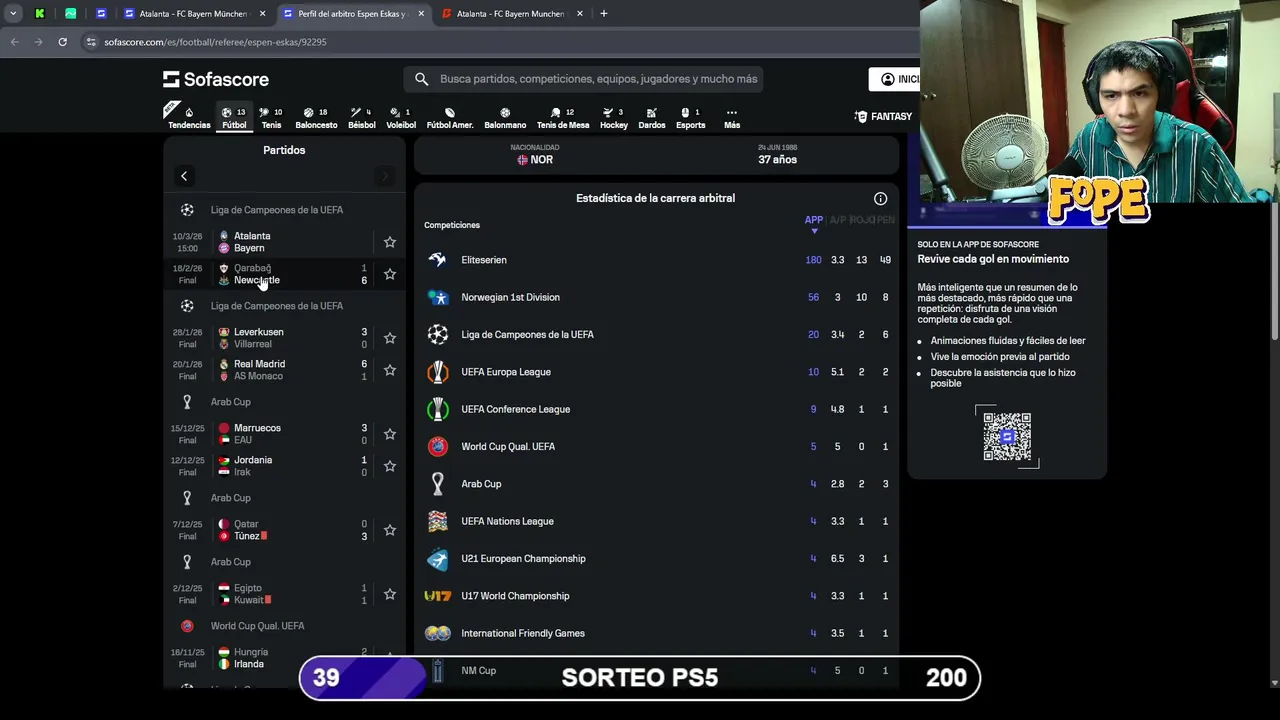Click the Iniciar sesión button
The width and height of the screenshot is (1280, 720).
click(895, 79)
